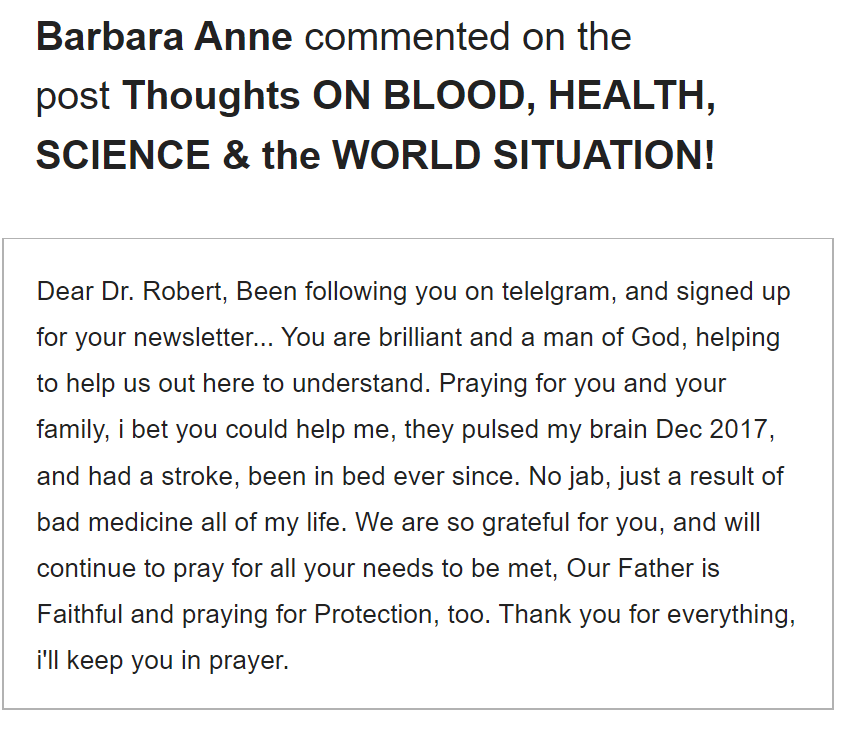
Task: Click the Barbara Anne commenter name
Action: [164, 38]
